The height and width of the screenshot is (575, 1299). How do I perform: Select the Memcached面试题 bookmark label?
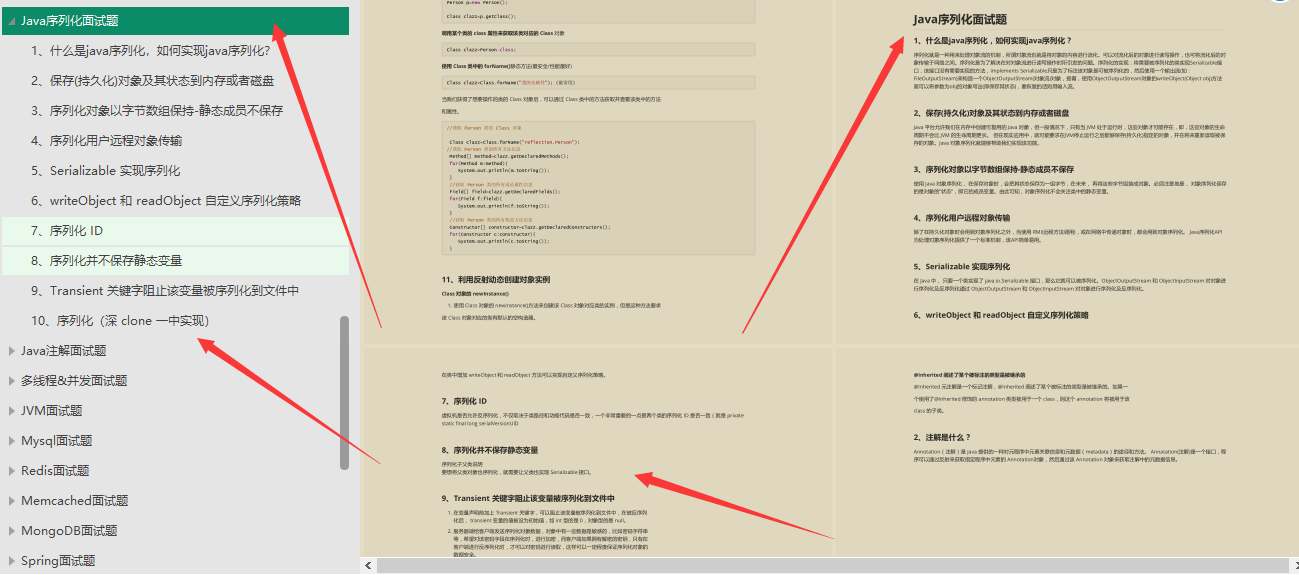click(x=75, y=500)
